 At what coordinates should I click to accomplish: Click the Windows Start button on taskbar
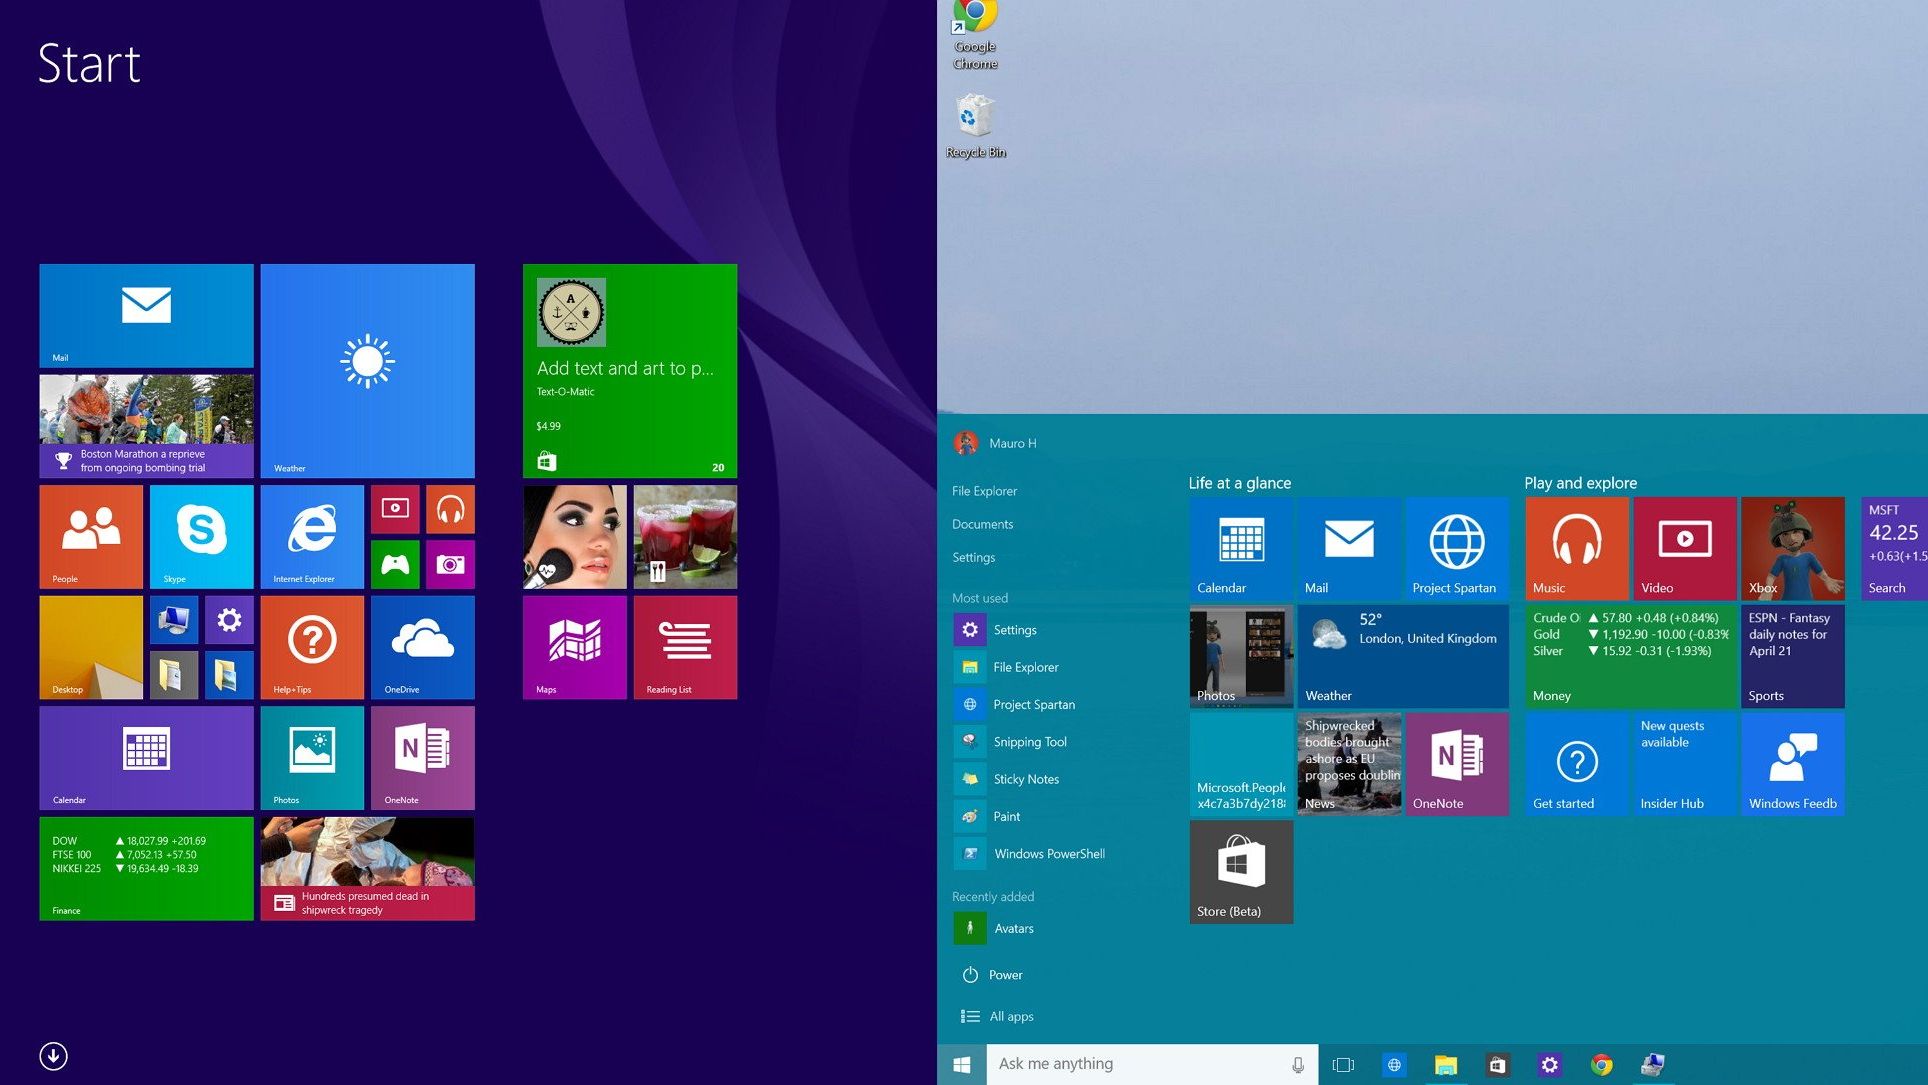tap(962, 1065)
